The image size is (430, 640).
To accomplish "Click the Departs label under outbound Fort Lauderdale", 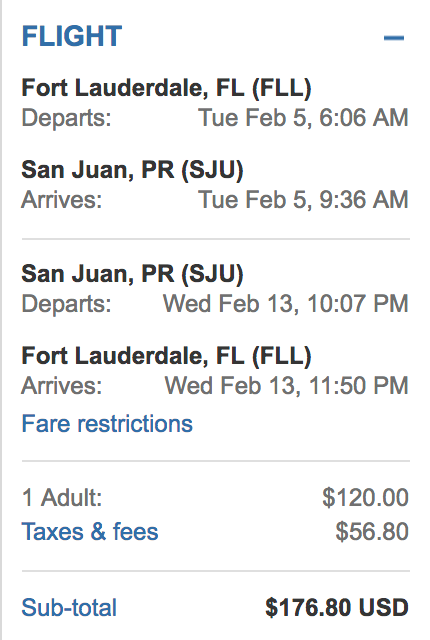I will [x=66, y=118].
